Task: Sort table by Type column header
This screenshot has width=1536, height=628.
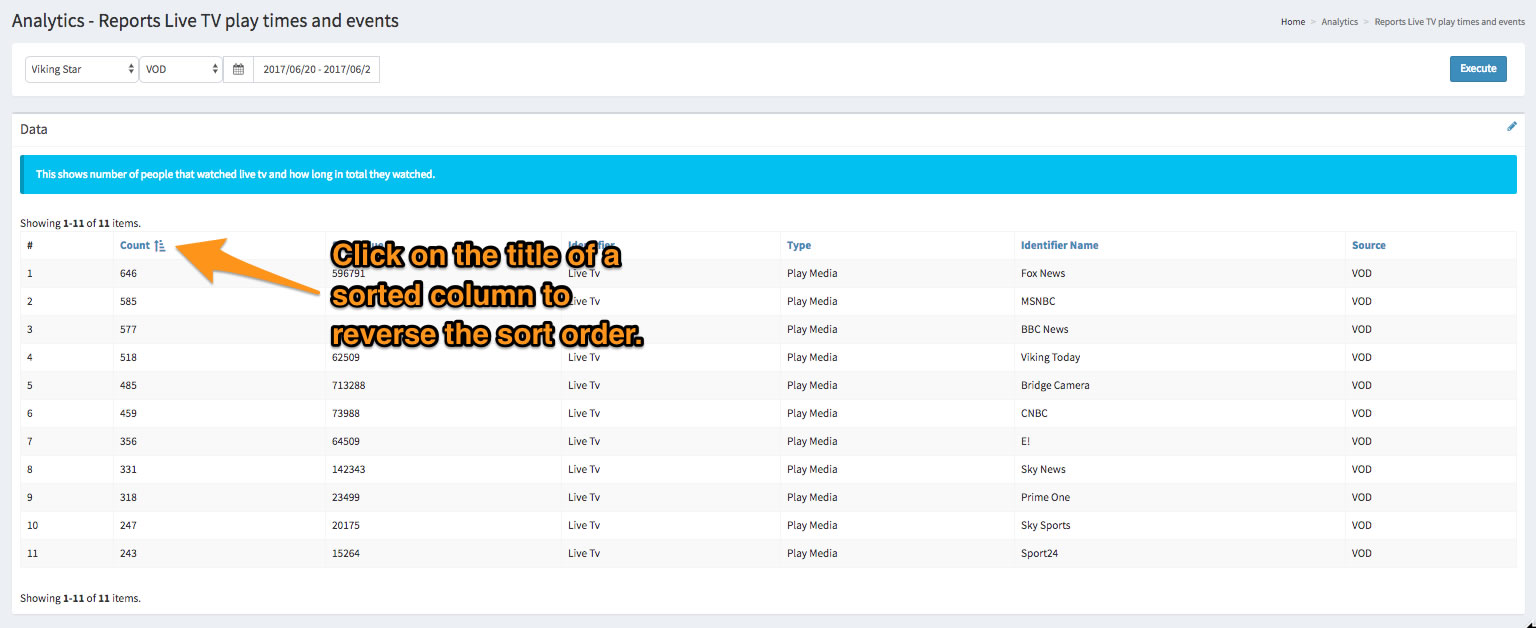Action: [x=798, y=246]
